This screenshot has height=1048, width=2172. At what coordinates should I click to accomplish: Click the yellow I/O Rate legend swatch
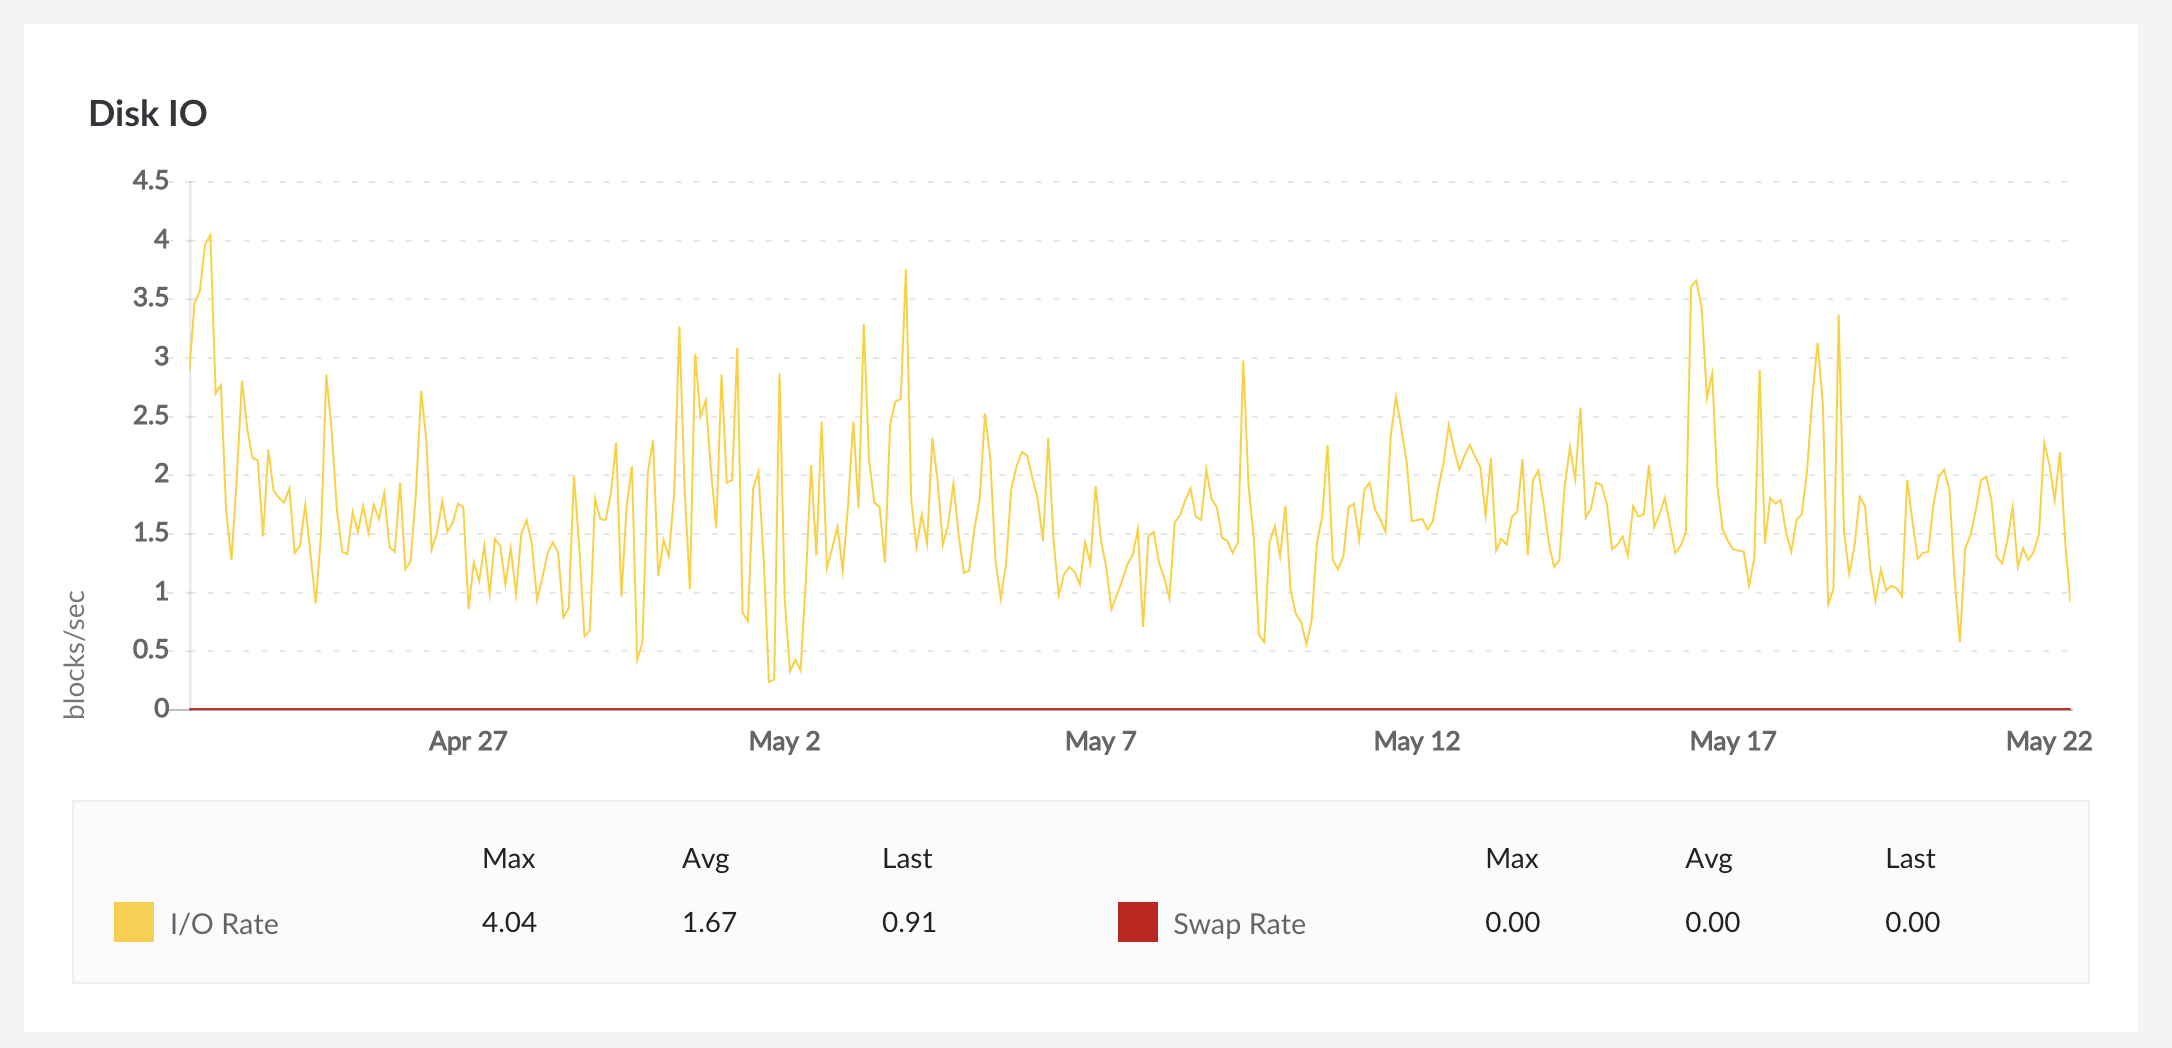[x=134, y=922]
